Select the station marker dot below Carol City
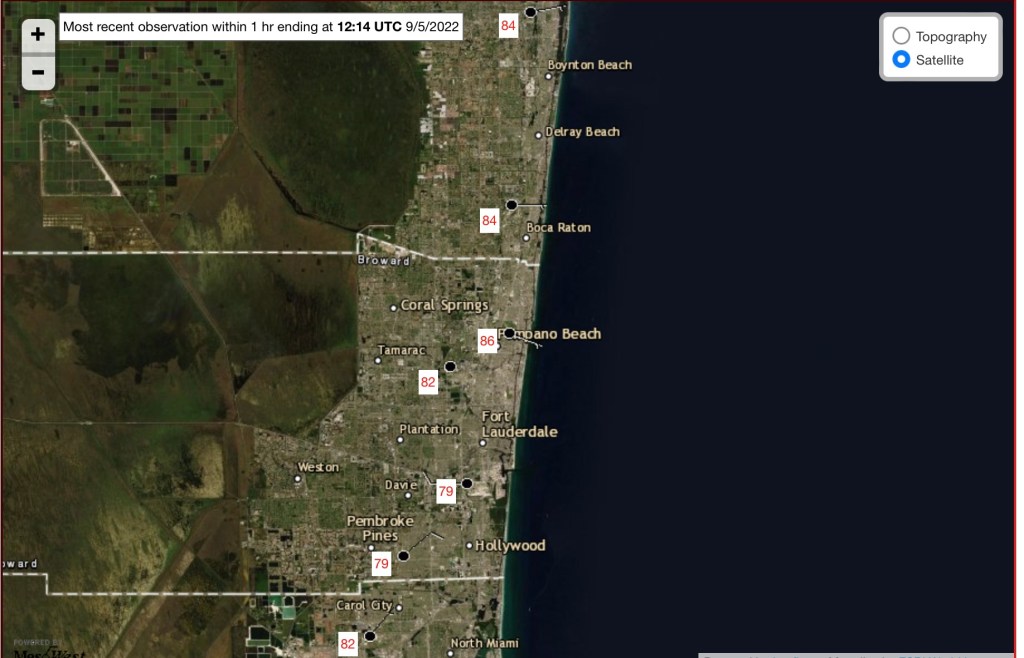 369,636
